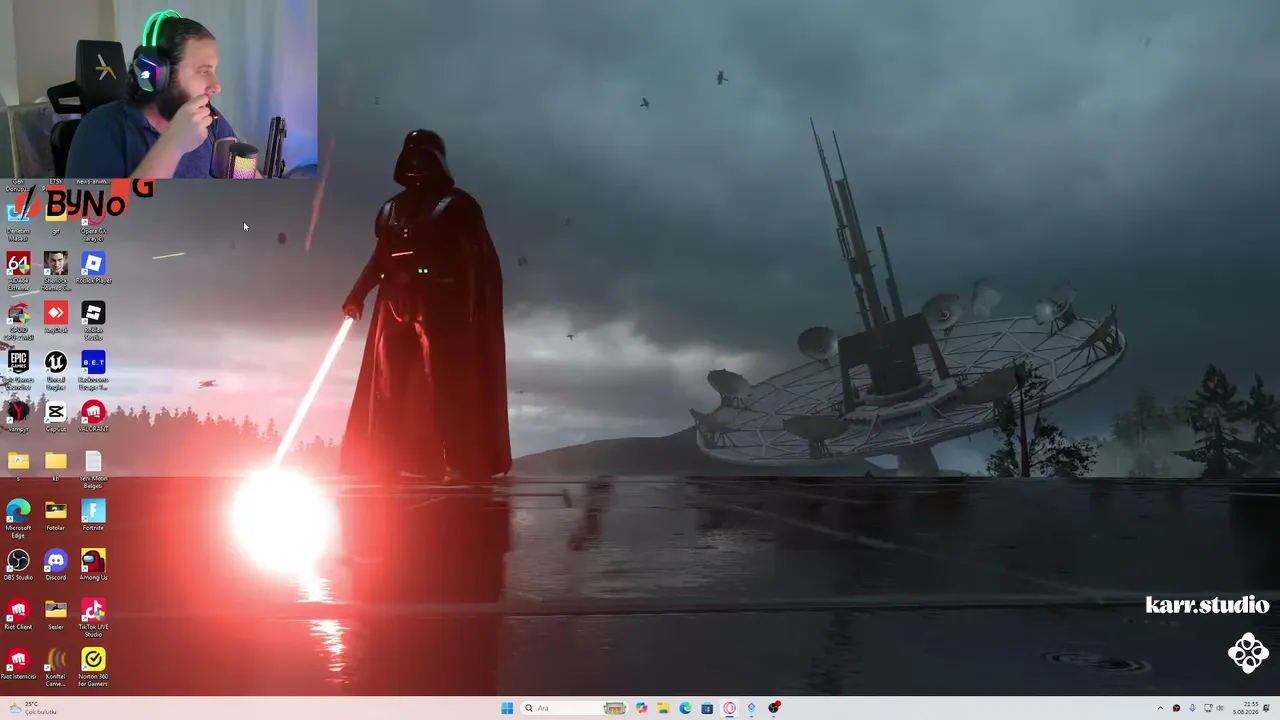The image size is (1280, 720).
Task: Select the Riot İstemcisi desktop icon
Action: pos(18,664)
